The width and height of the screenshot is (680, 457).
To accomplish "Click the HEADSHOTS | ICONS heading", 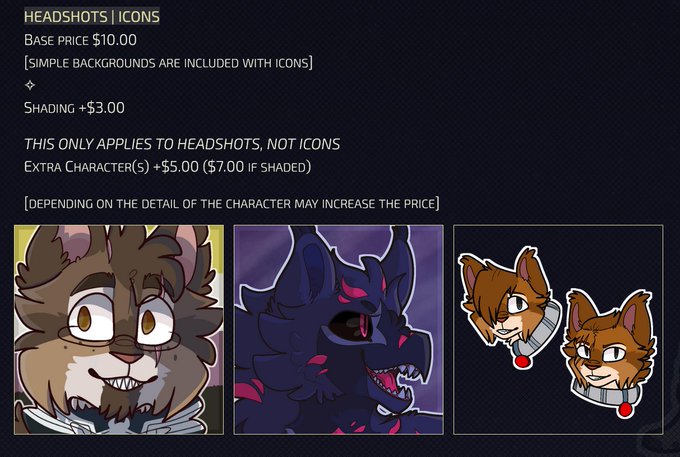I will tap(92, 16).
